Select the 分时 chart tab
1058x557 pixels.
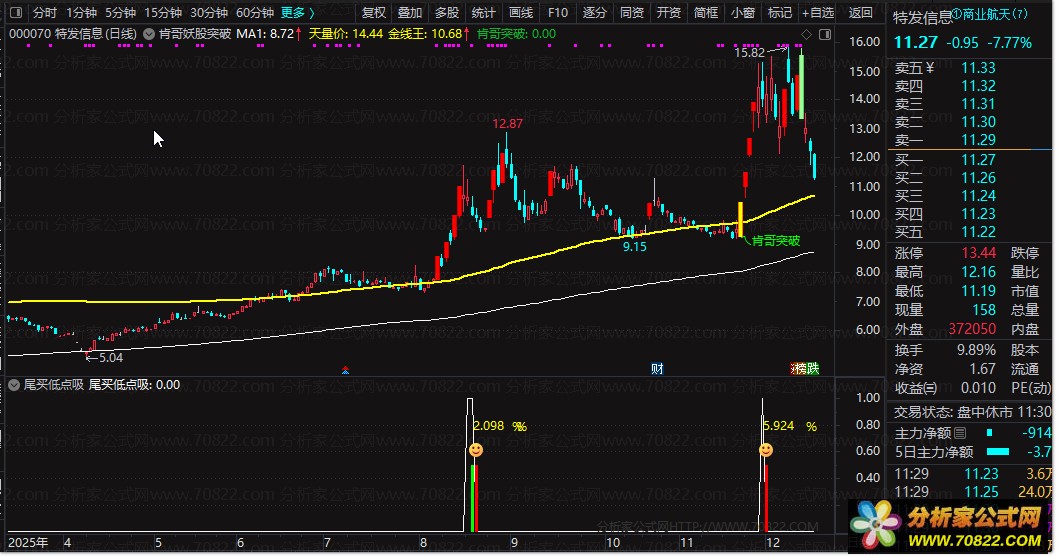coord(45,13)
